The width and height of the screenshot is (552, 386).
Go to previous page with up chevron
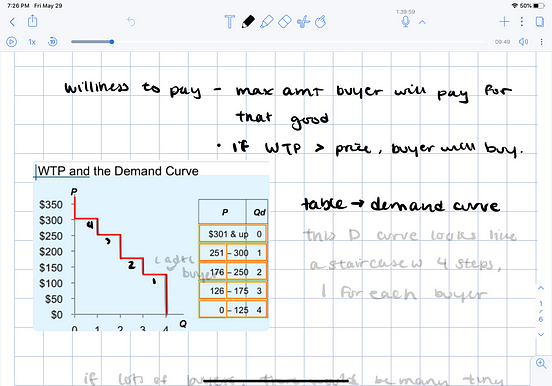541,288
